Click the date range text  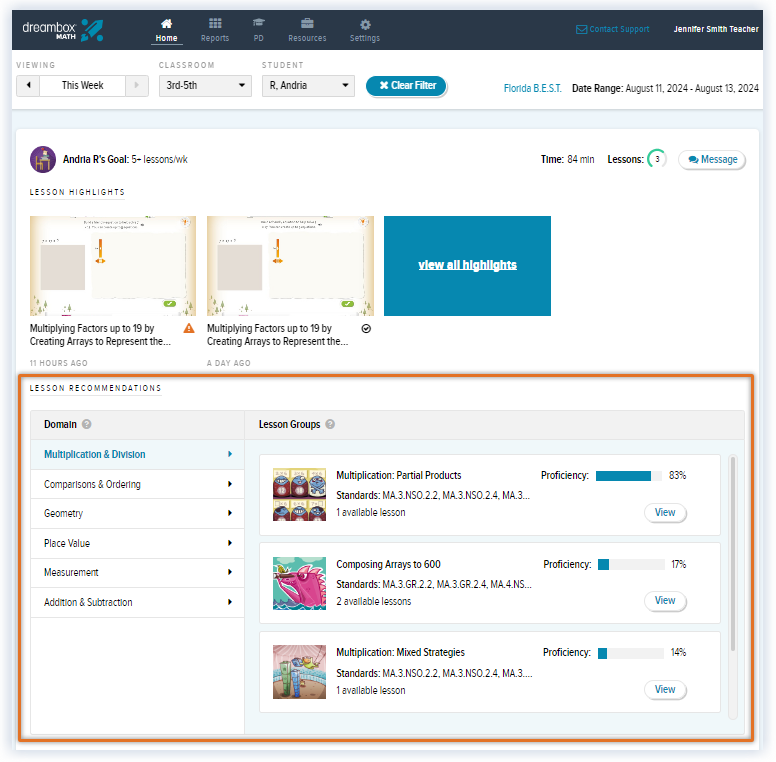click(665, 89)
